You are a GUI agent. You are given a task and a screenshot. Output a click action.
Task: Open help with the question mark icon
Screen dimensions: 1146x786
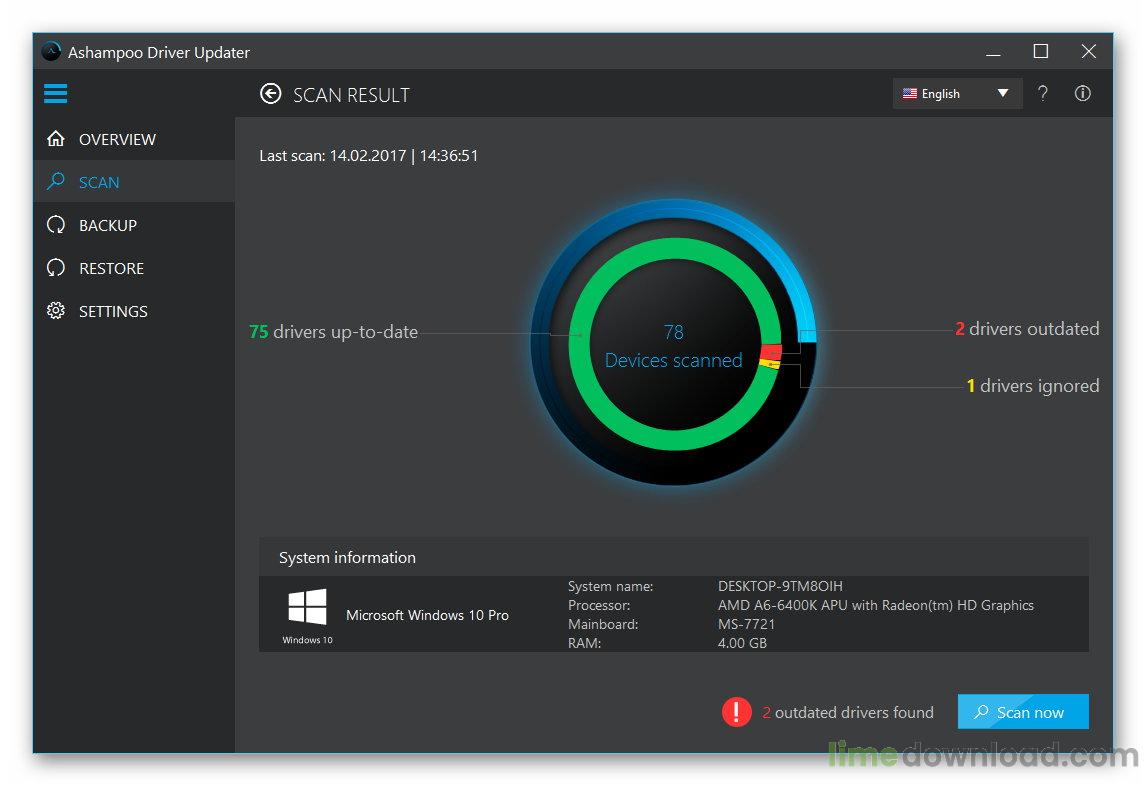click(x=1043, y=93)
